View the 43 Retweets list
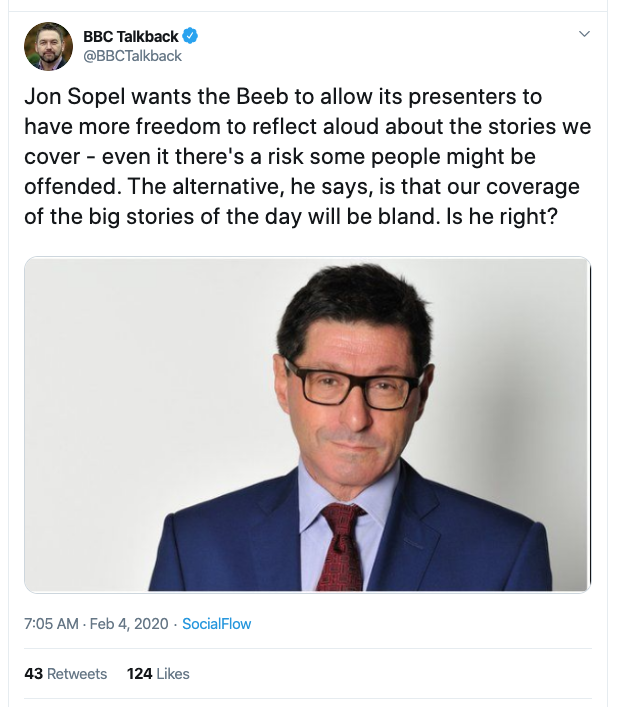621x707 pixels. (66, 674)
